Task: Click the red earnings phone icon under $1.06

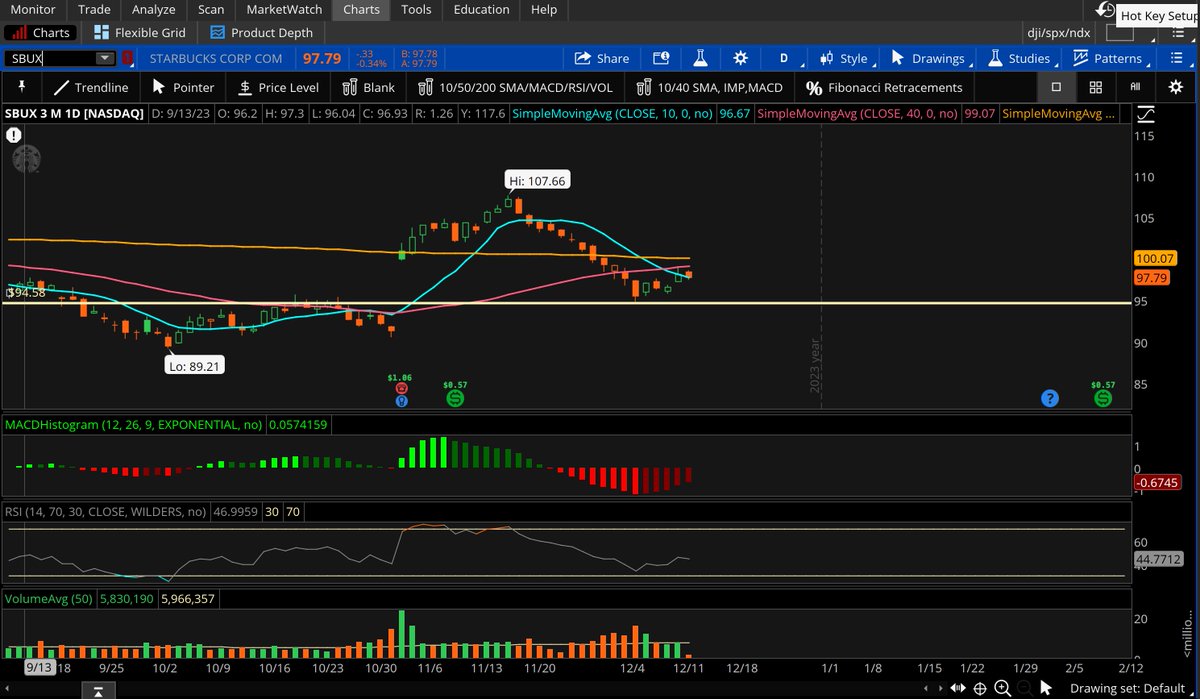Action: click(401, 388)
